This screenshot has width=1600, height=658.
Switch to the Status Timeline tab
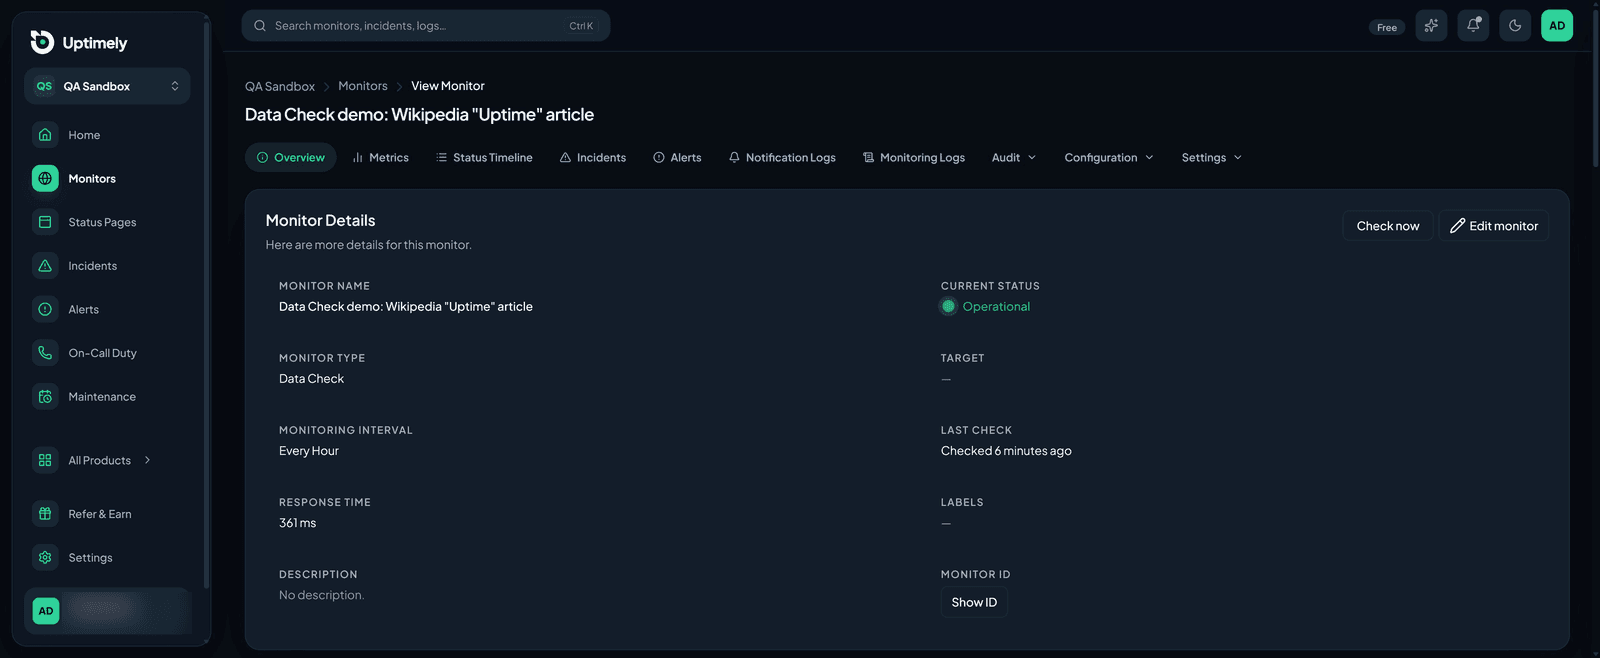(x=484, y=158)
